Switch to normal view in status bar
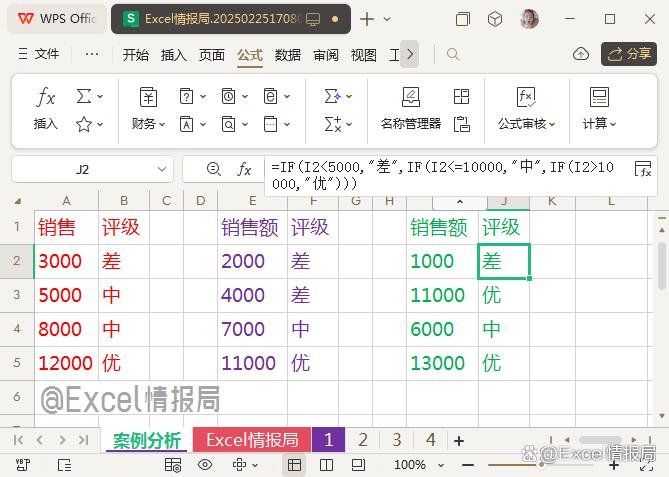 294,465
